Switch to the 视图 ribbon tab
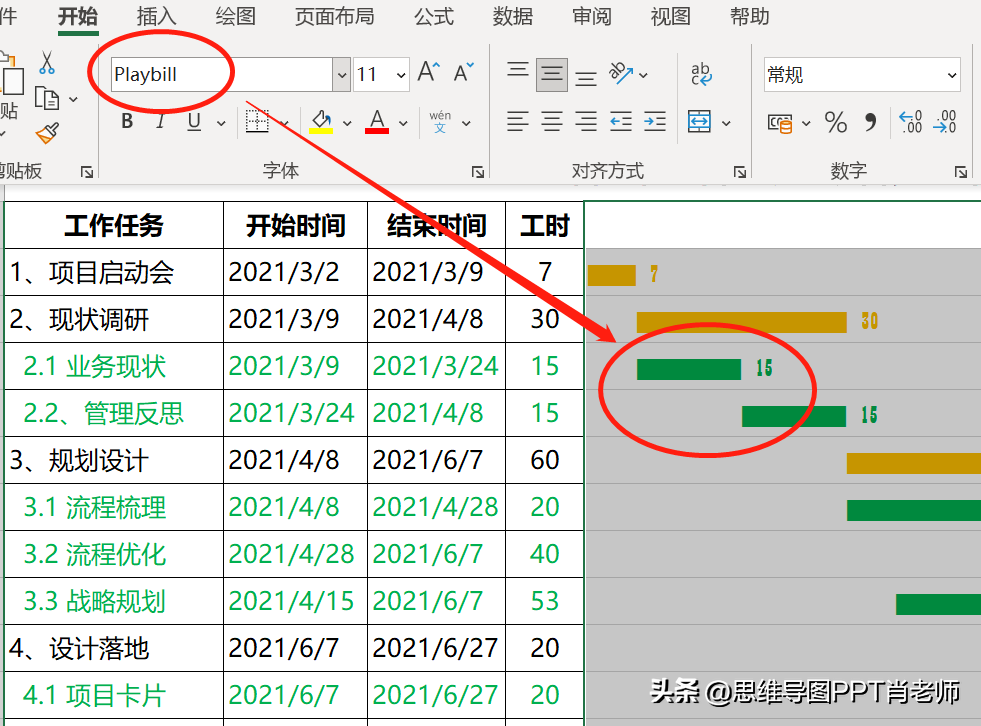 pyautogui.click(x=671, y=17)
